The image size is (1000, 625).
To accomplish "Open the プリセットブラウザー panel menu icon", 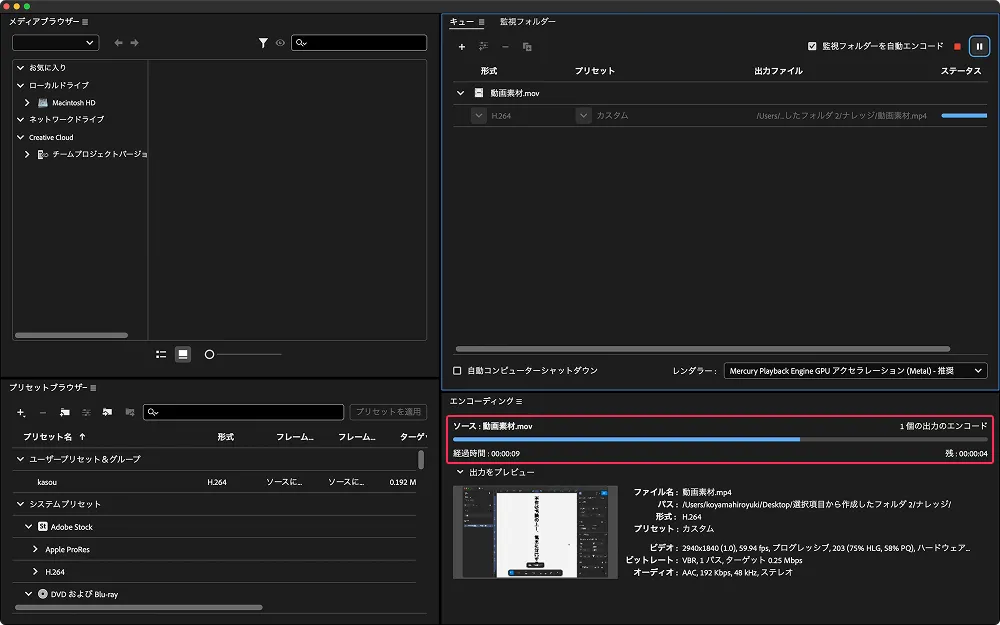I will pos(93,388).
